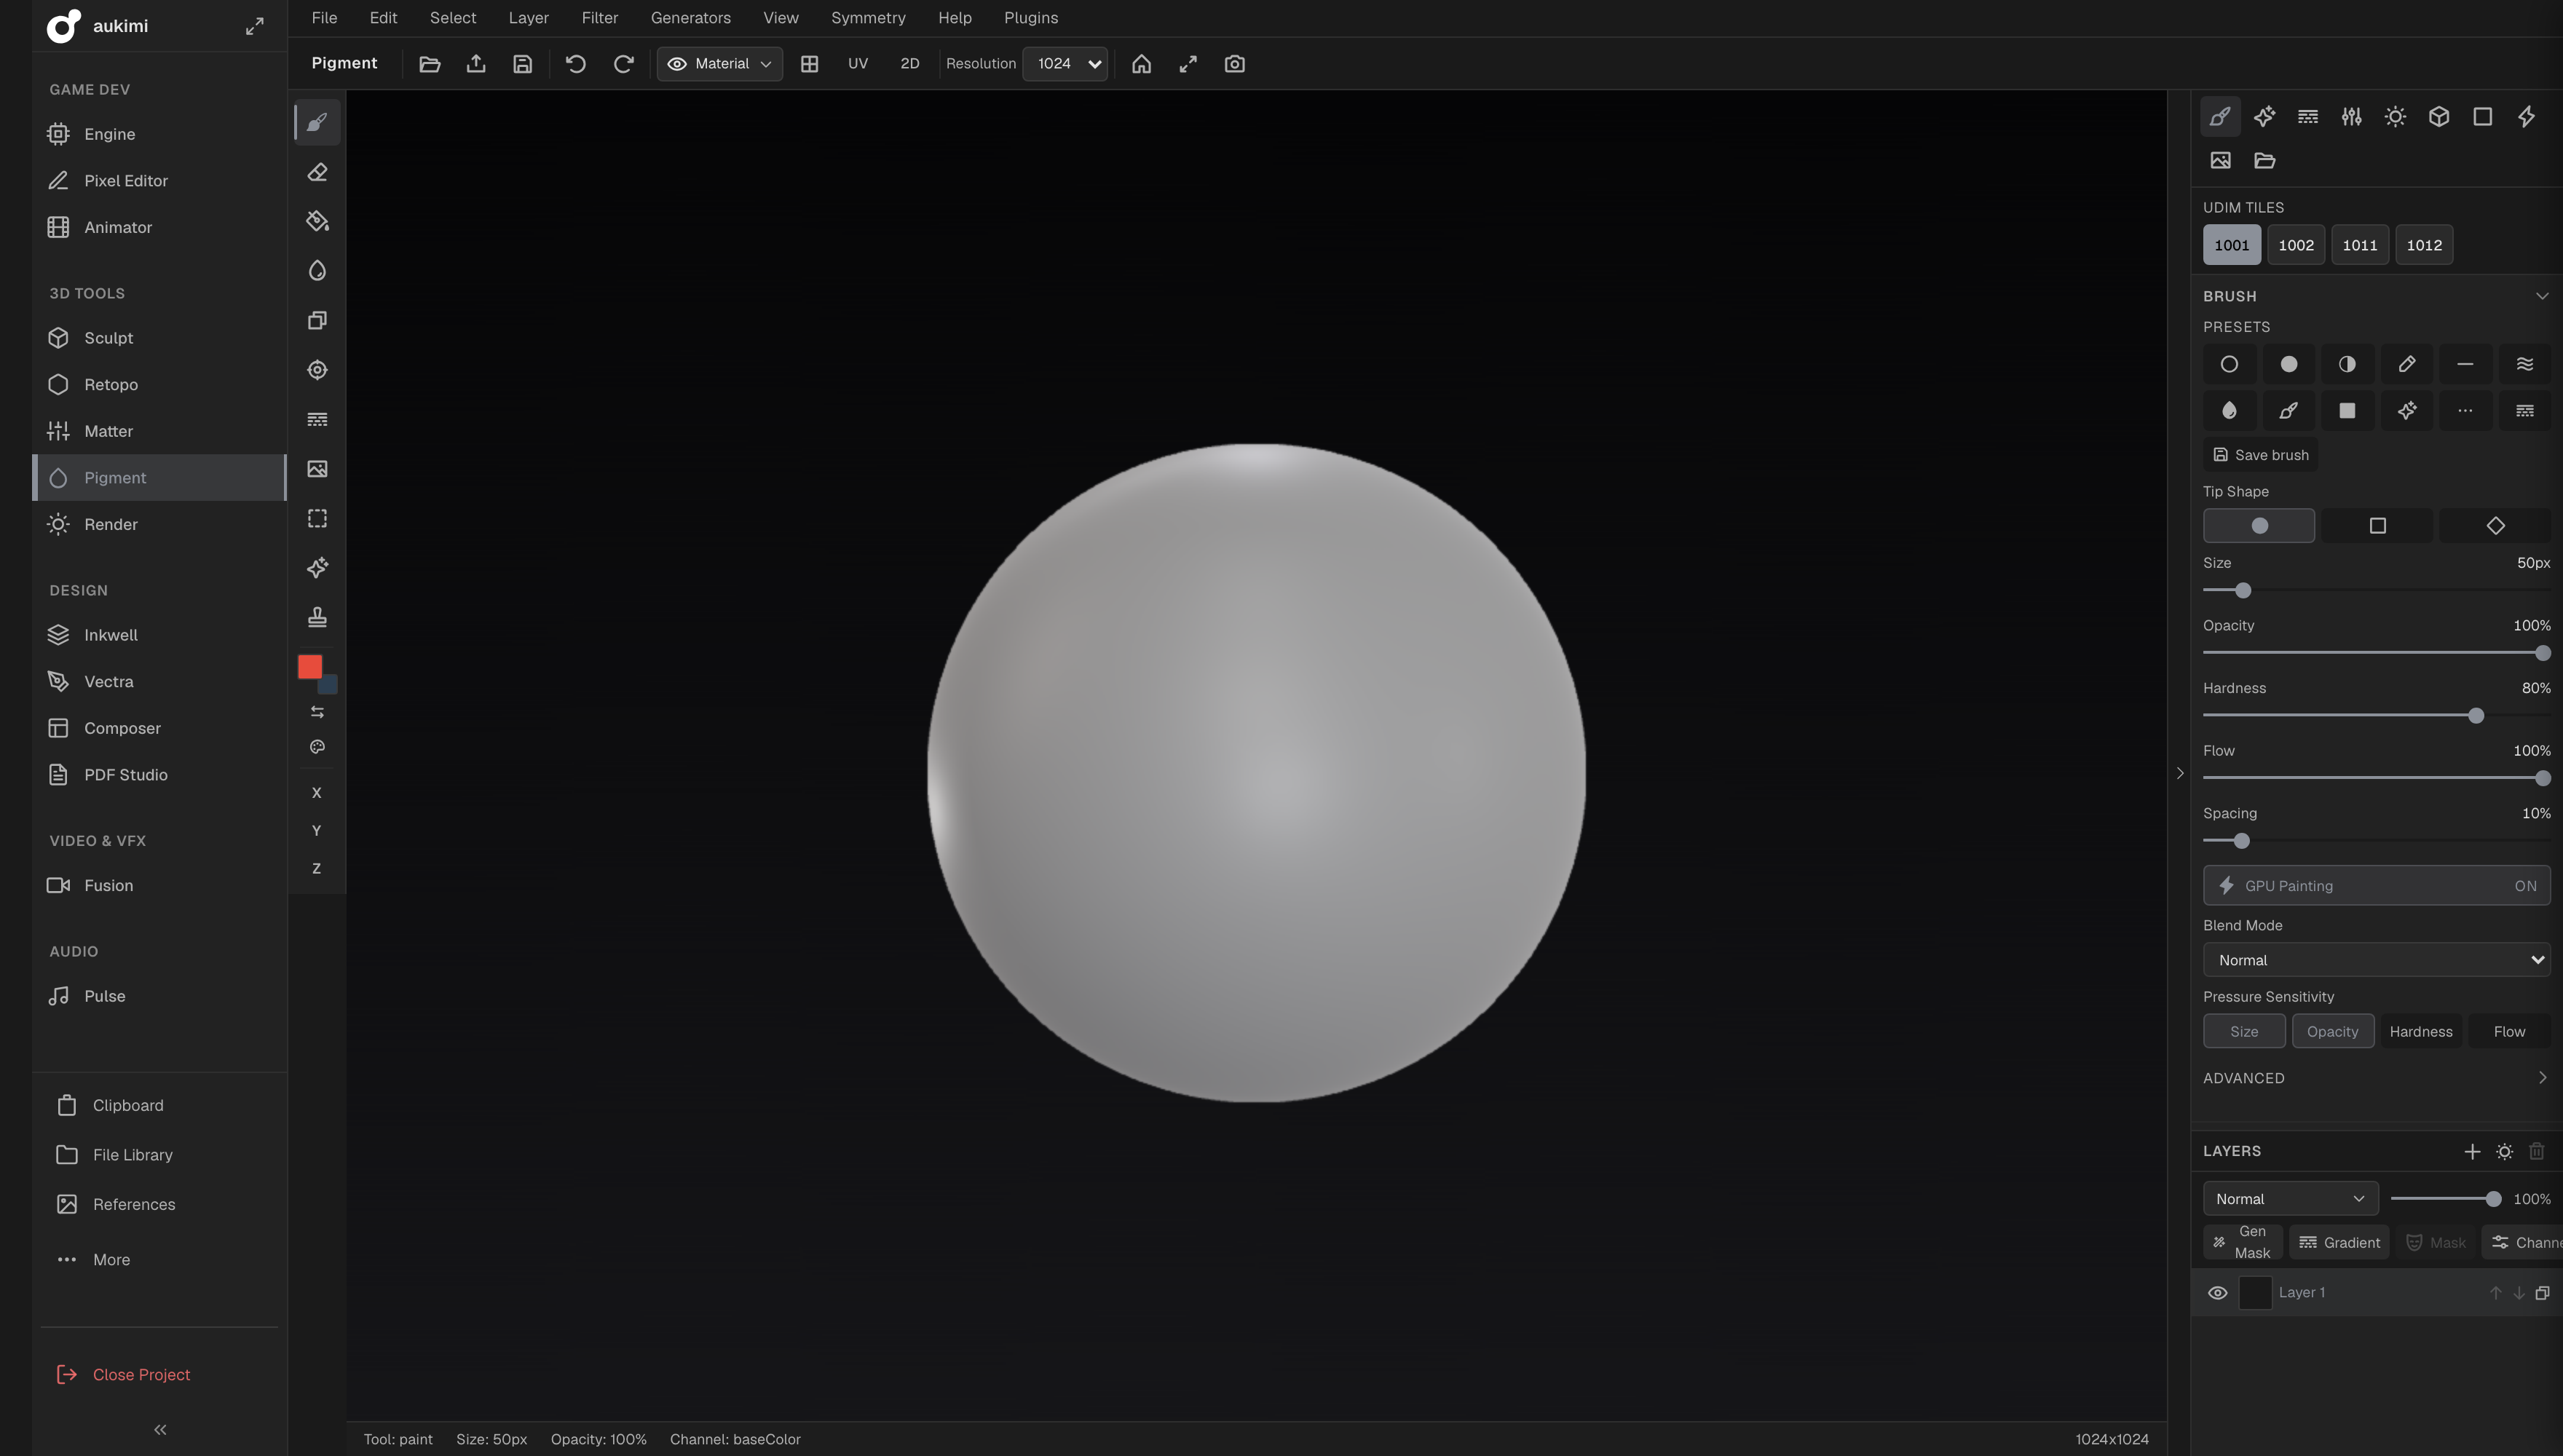
Task: Activate the rectangular selection tool
Action: tap(317, 518)
